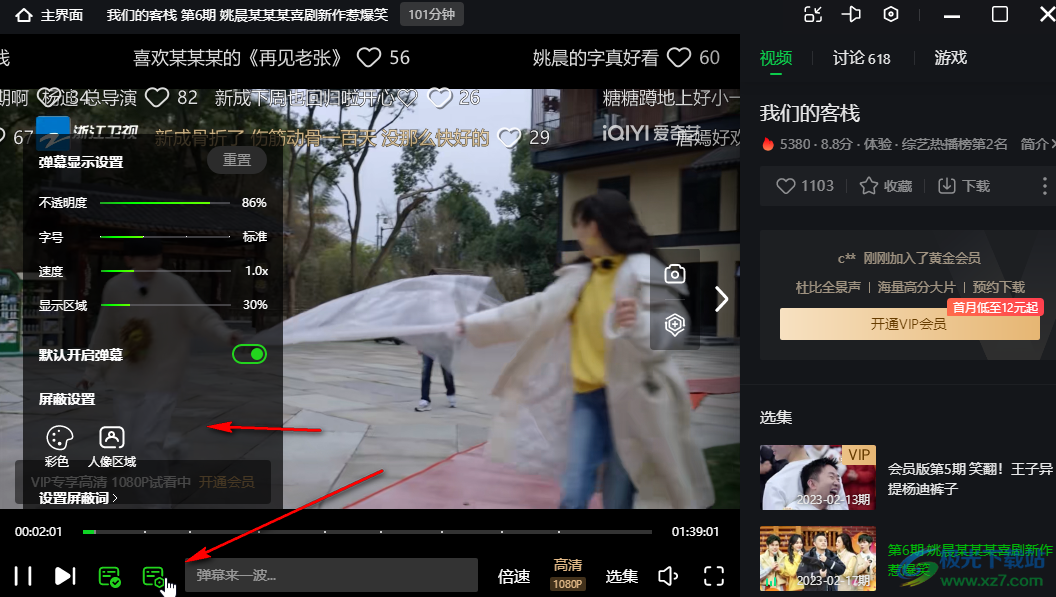
Task: Enter fullscreen mode
Action: [x=714, y=576]
